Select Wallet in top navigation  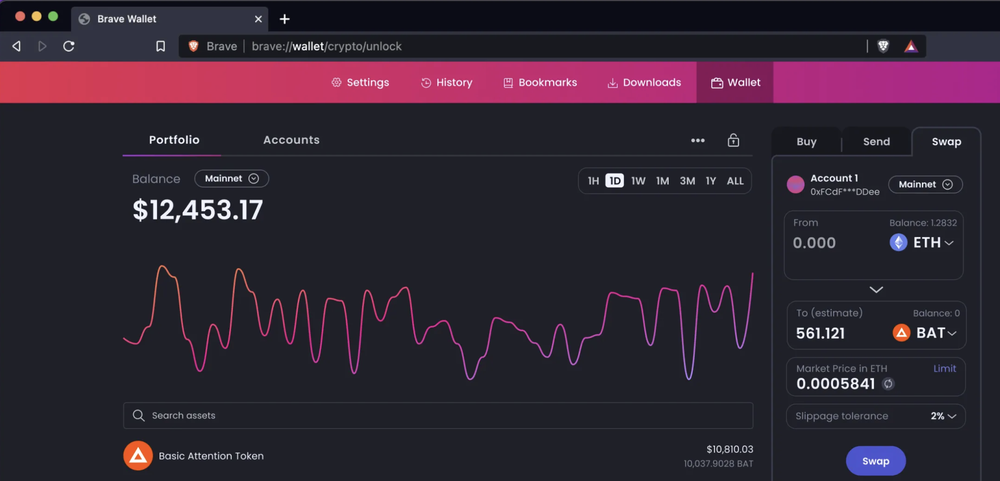735,82
